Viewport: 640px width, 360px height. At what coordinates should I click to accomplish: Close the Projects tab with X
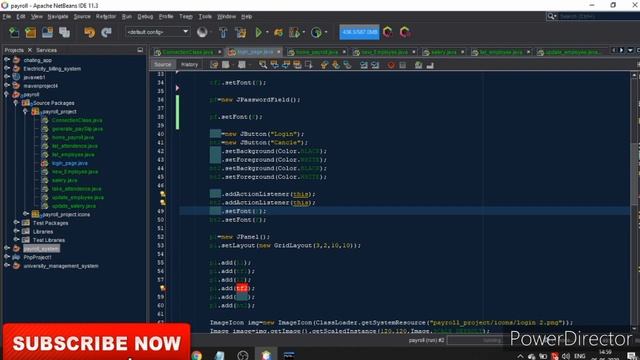point(30,50)
